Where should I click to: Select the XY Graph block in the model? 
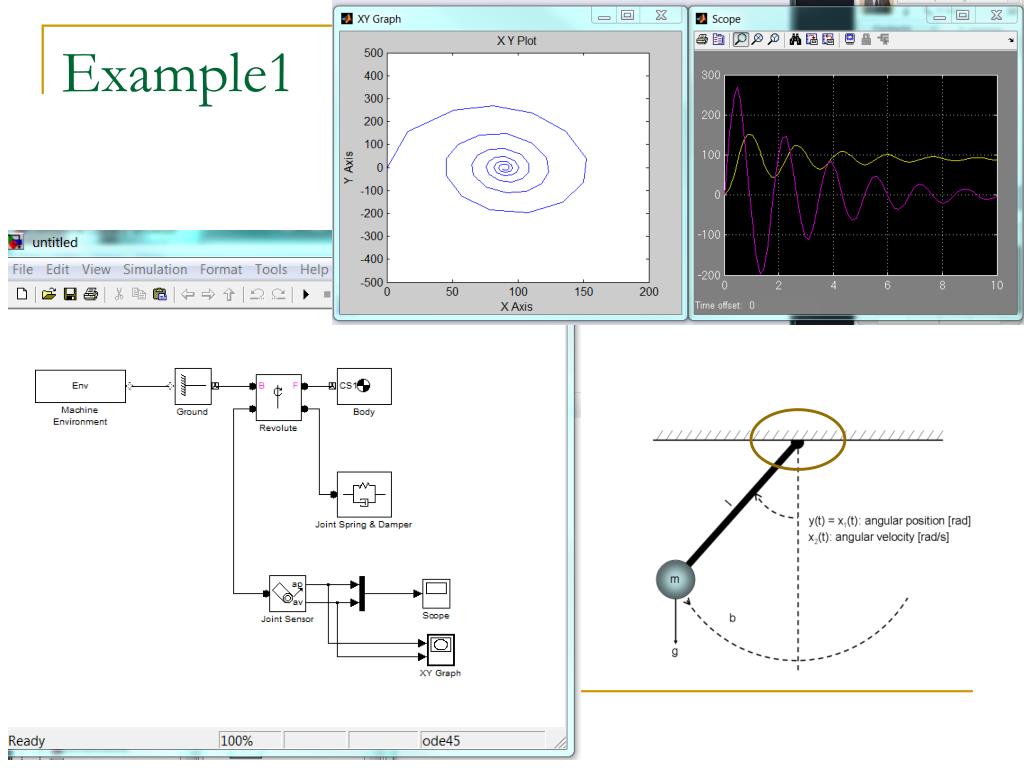[441, 650]
